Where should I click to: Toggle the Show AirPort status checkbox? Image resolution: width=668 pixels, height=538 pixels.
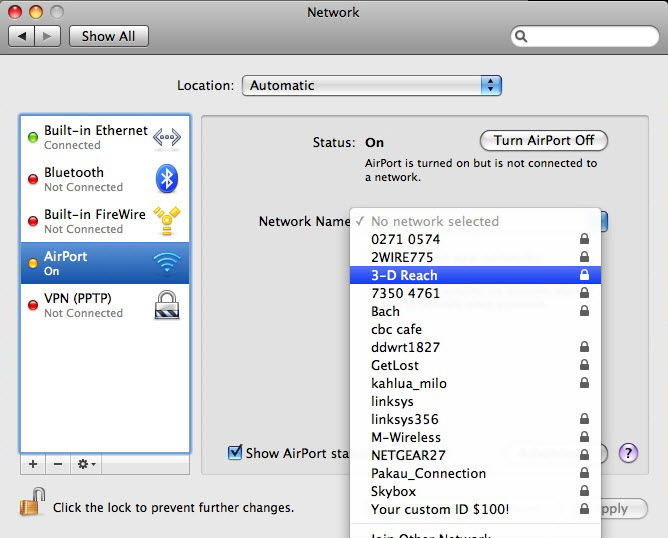235,453
